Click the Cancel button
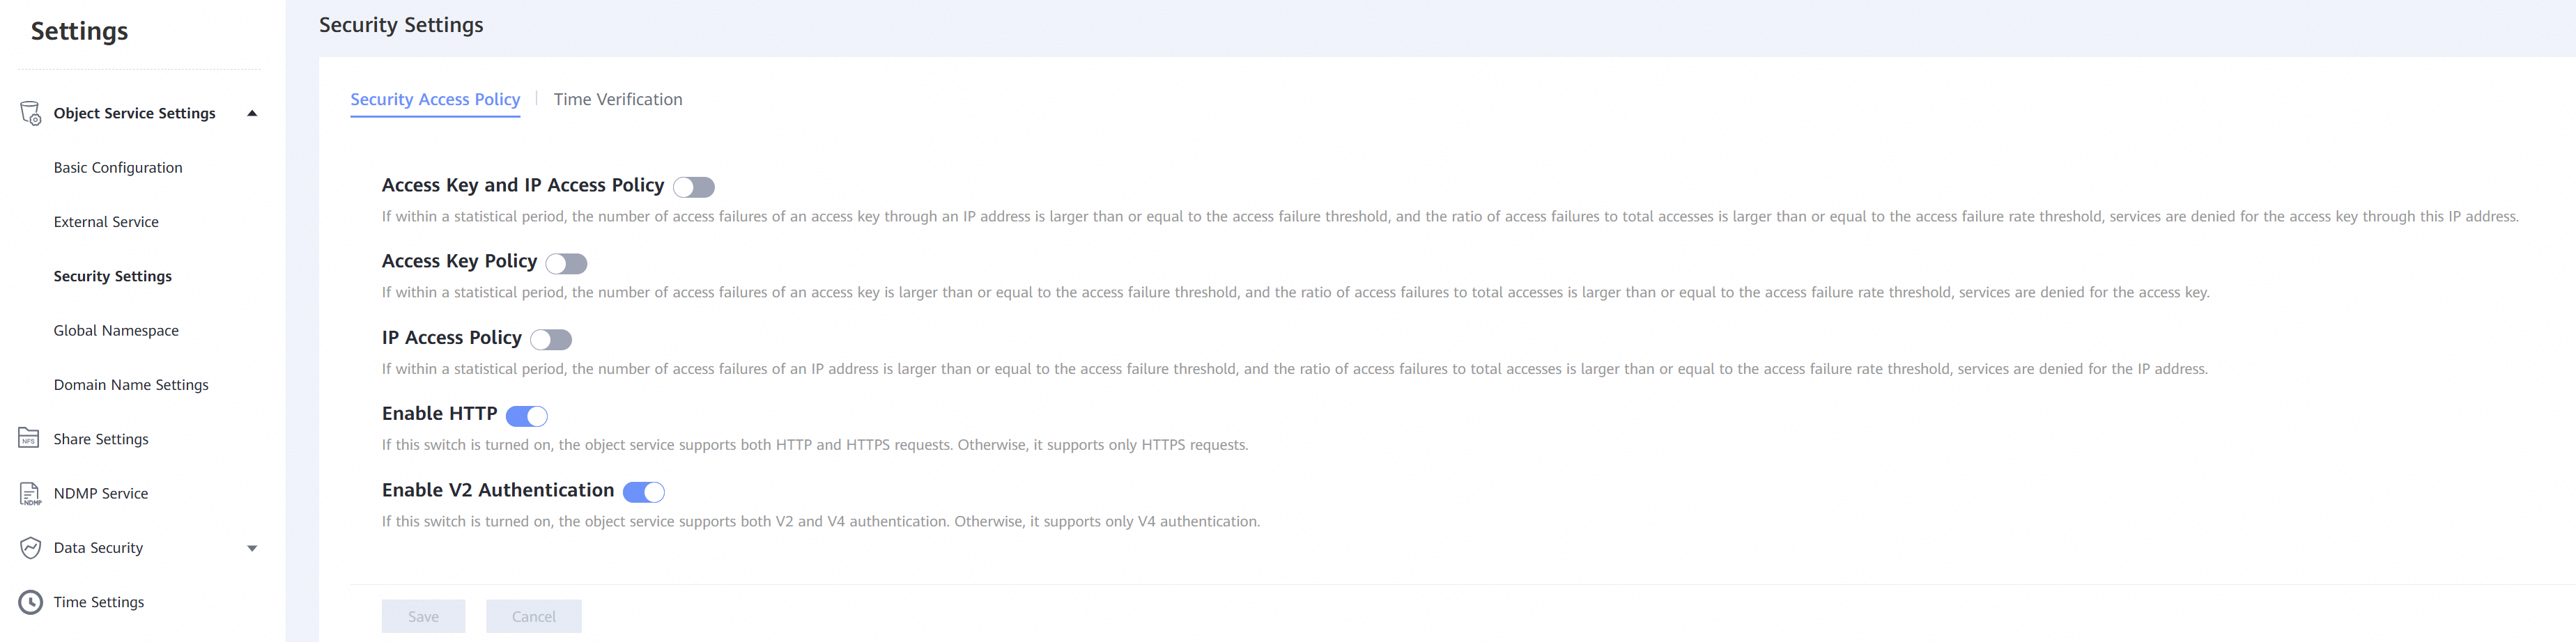The width and height of the screenshot is (2576, 642). [x=534, y=616]
